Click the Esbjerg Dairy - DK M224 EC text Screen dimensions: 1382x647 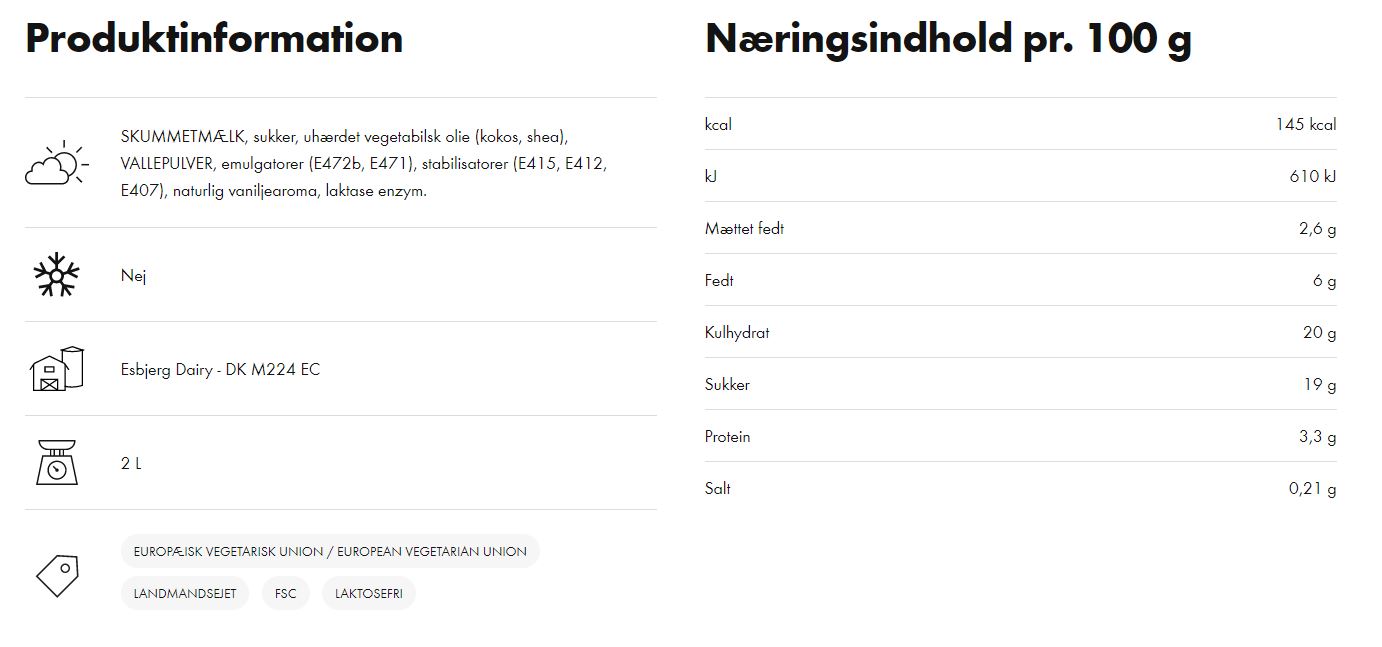(220, 369)
